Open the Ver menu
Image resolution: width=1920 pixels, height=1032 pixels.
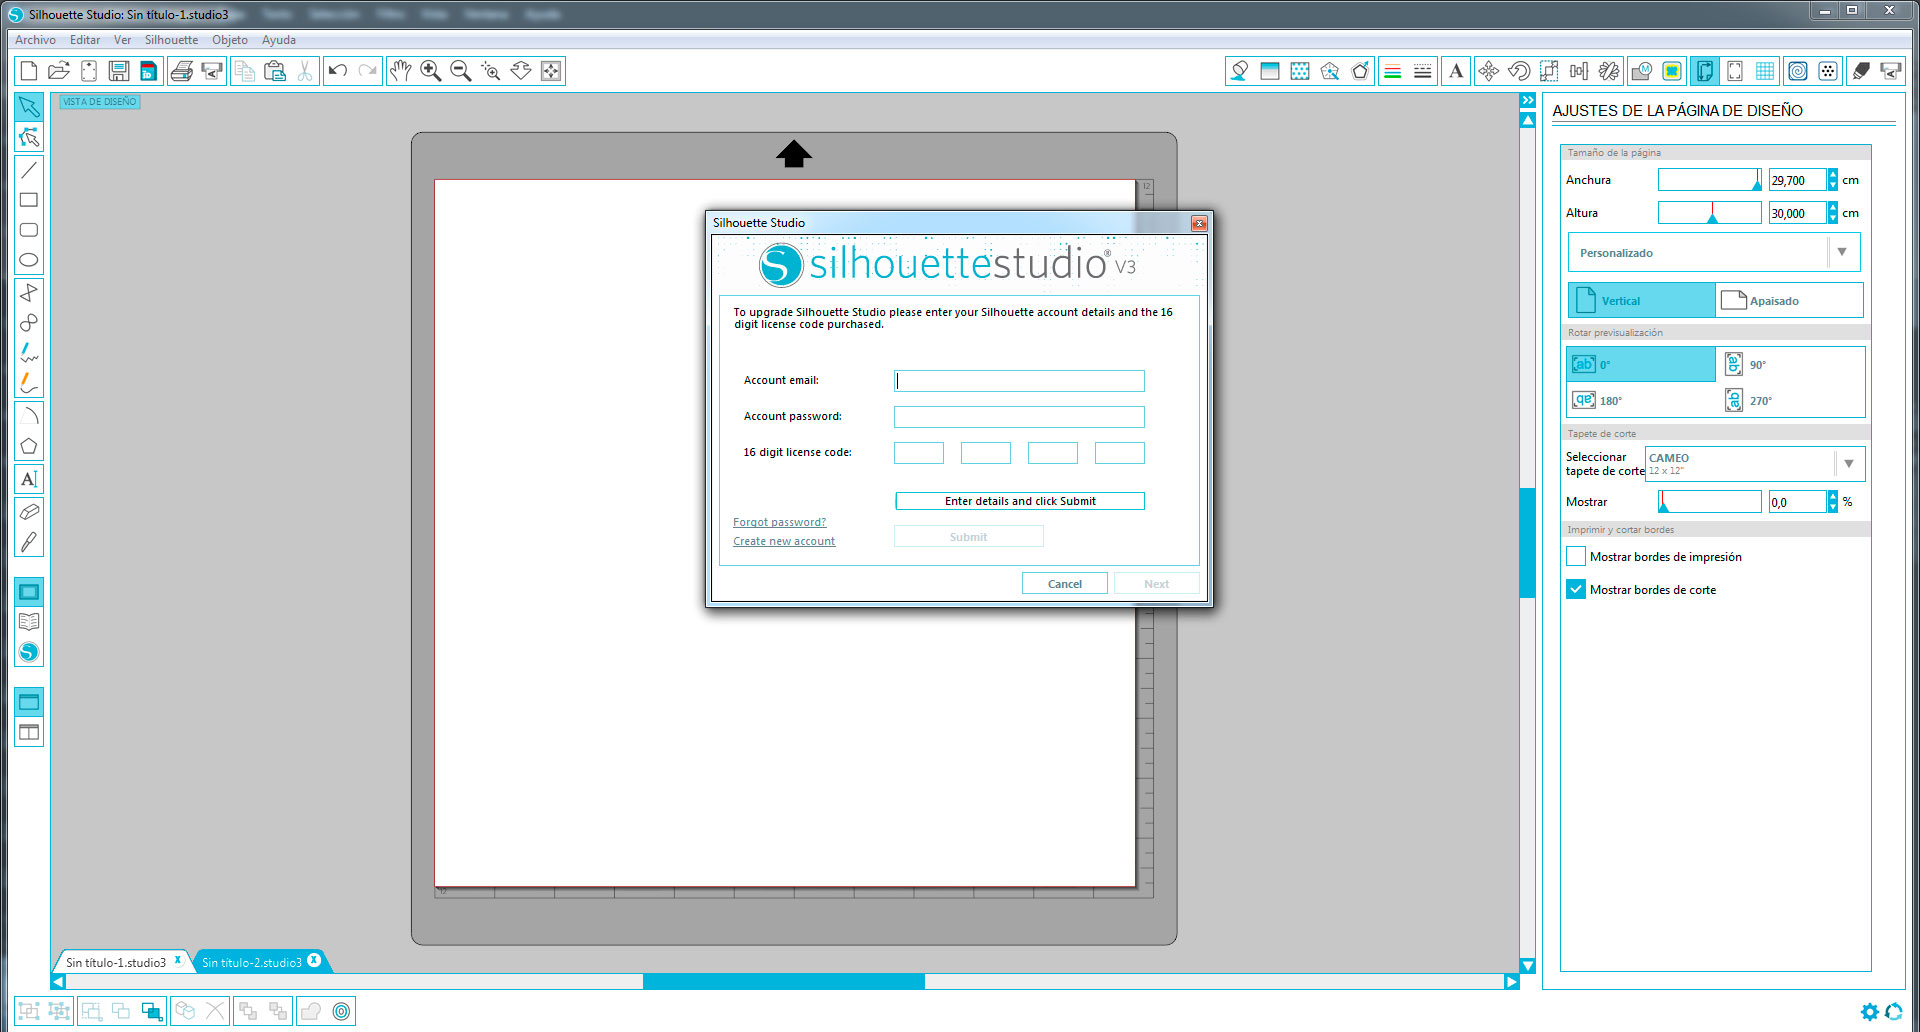pos(122,40)
